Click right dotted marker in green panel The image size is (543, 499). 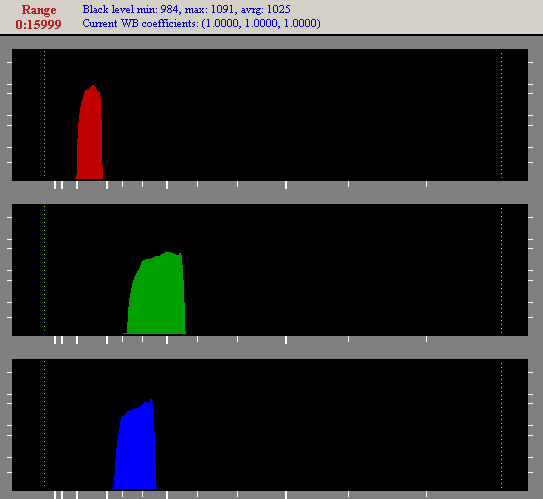501,270
